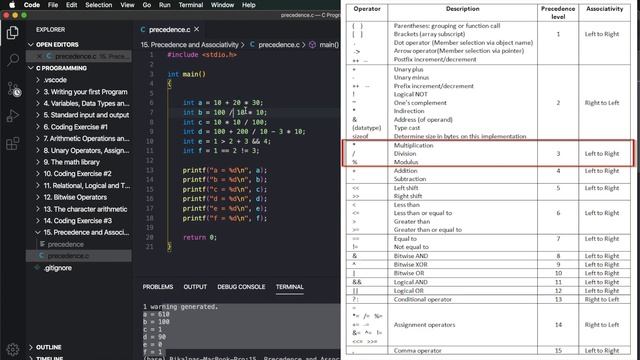The height and width of the screenshot is (360, 640).
Task: Open Manage gear icon at bottom
Action: [x=13, y=349]
